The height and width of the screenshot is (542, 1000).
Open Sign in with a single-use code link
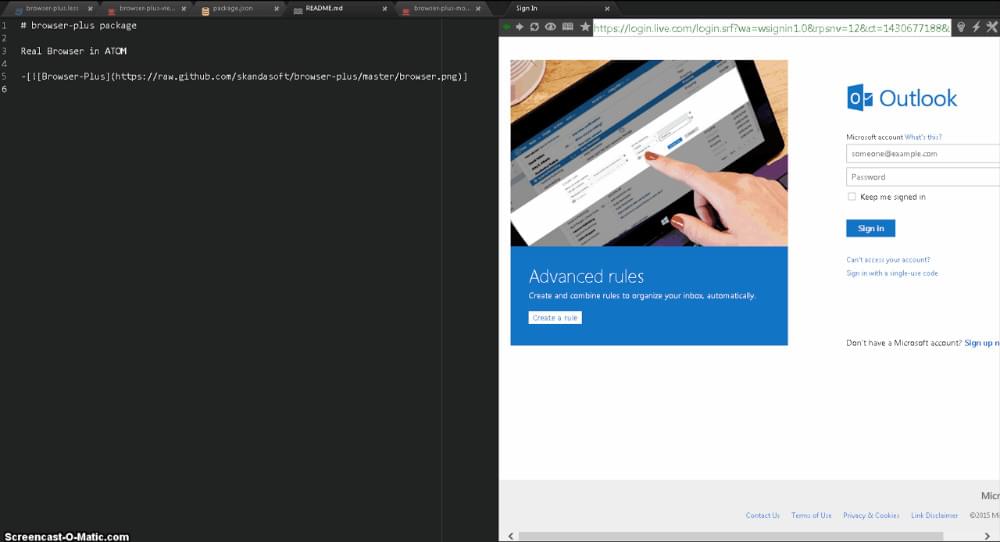click(x=892, y=273)
